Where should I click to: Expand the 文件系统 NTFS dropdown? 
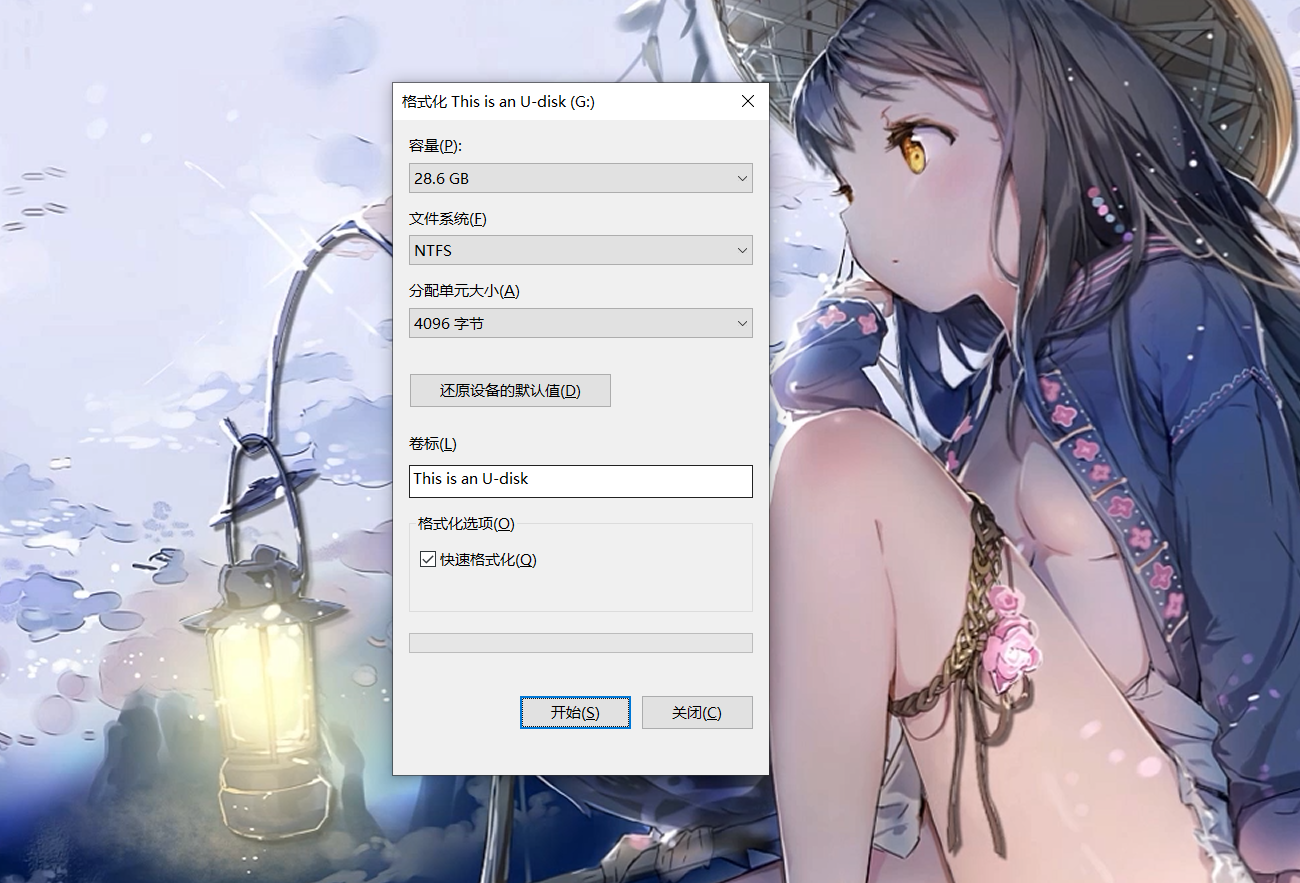(580, 250)
